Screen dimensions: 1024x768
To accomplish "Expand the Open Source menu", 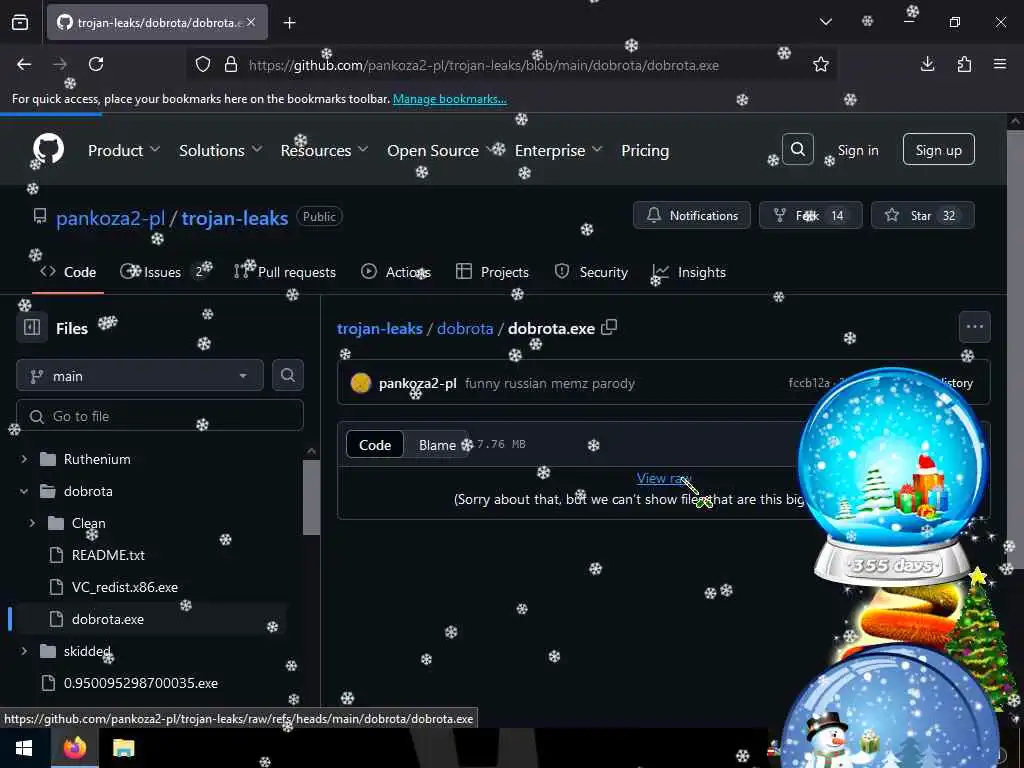I will click(441, 150).
